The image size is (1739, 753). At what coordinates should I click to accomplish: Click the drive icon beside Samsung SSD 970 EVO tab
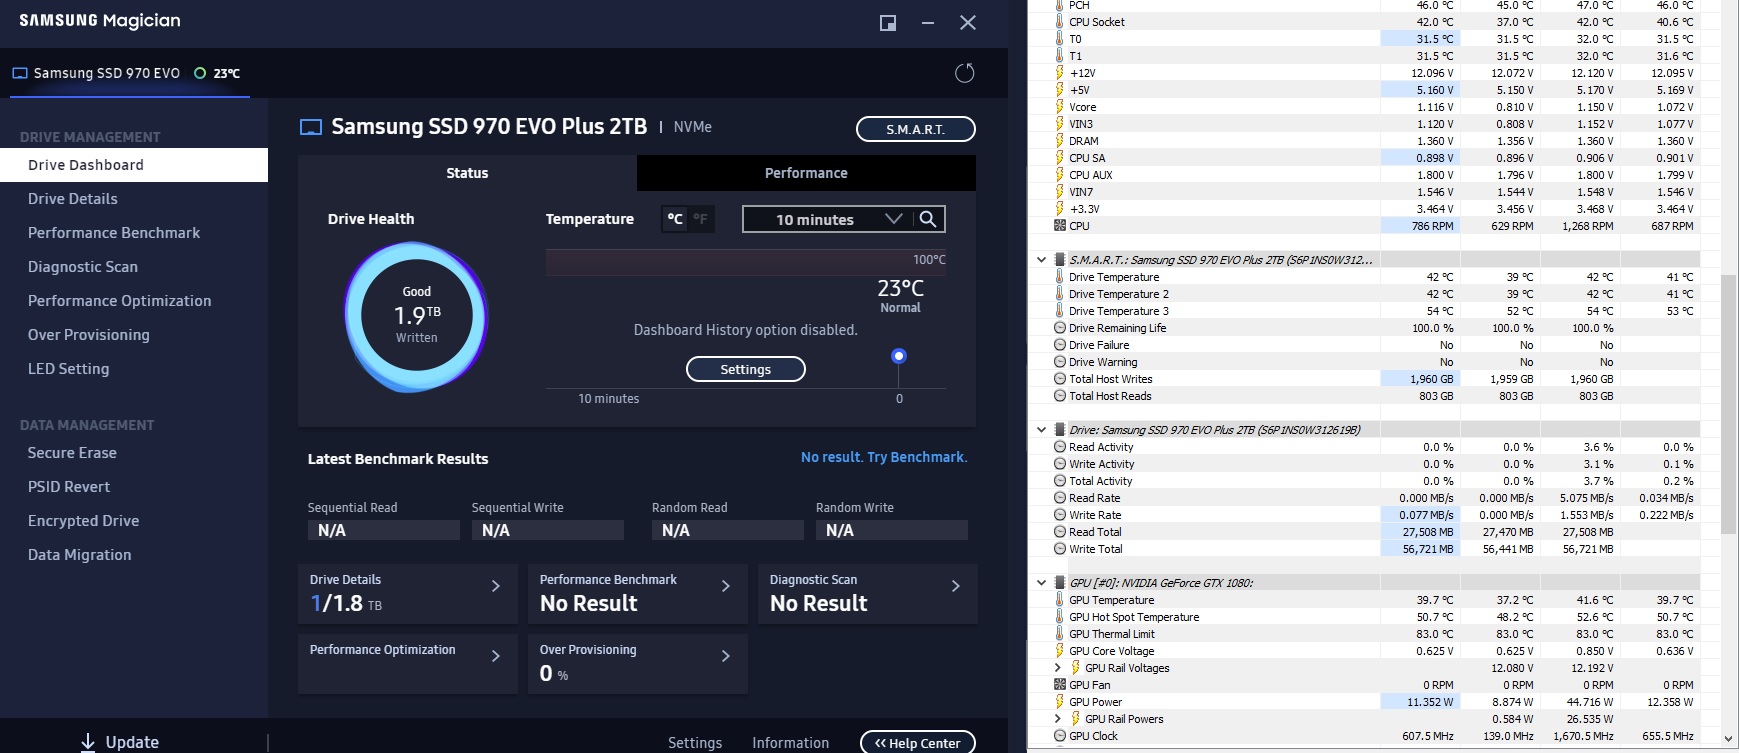point(20,73)
